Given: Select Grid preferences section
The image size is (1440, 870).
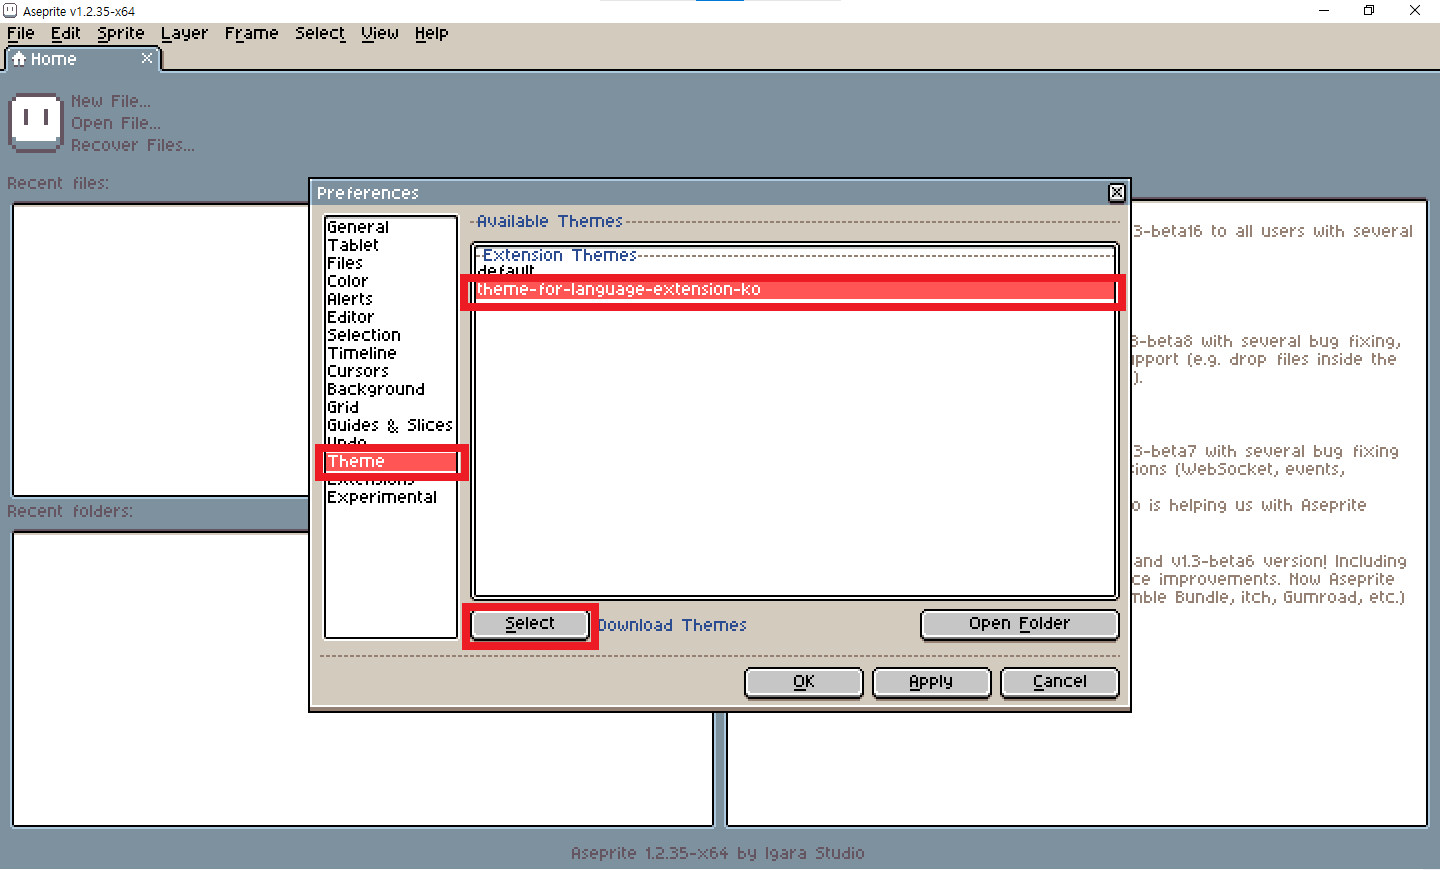Looking at the screenshot, I should (x=391, y=407).
